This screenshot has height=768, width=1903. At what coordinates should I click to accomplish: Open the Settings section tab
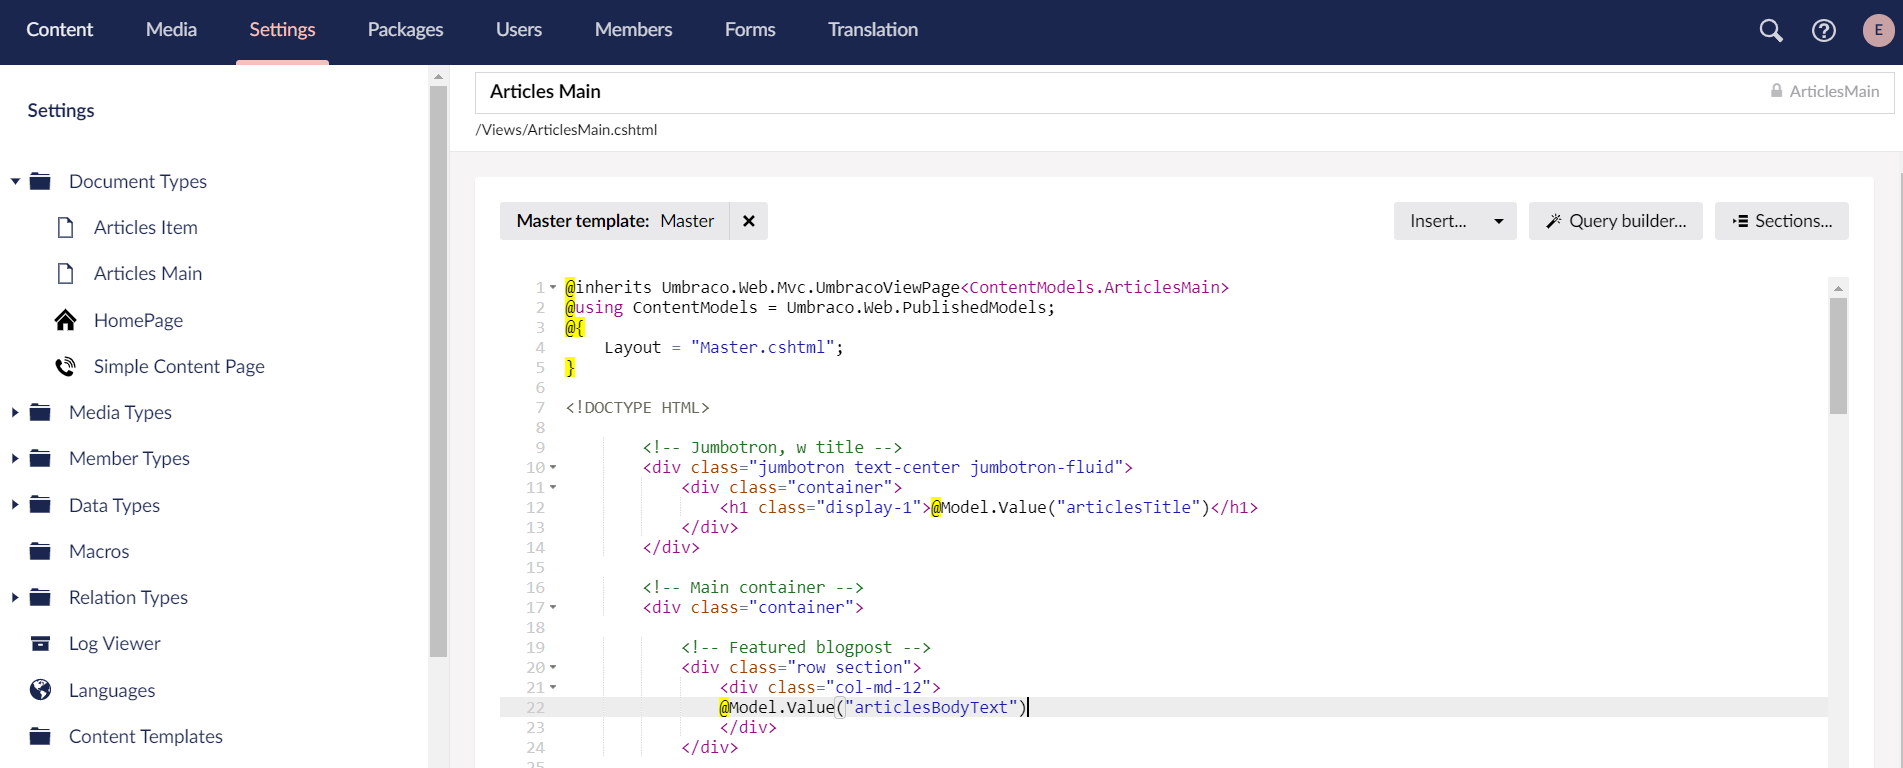(x=282, y=30)
